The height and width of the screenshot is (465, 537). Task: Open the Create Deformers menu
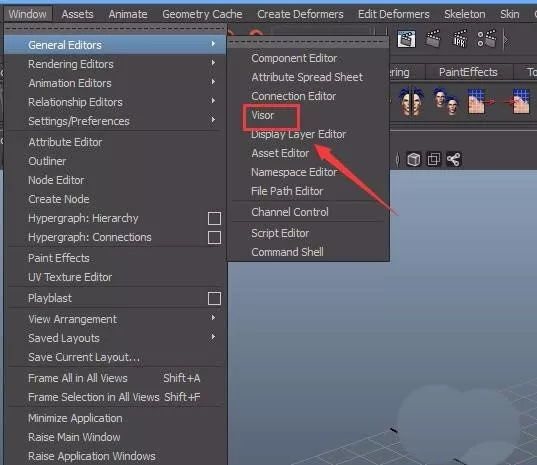click(x=300, y=14)
